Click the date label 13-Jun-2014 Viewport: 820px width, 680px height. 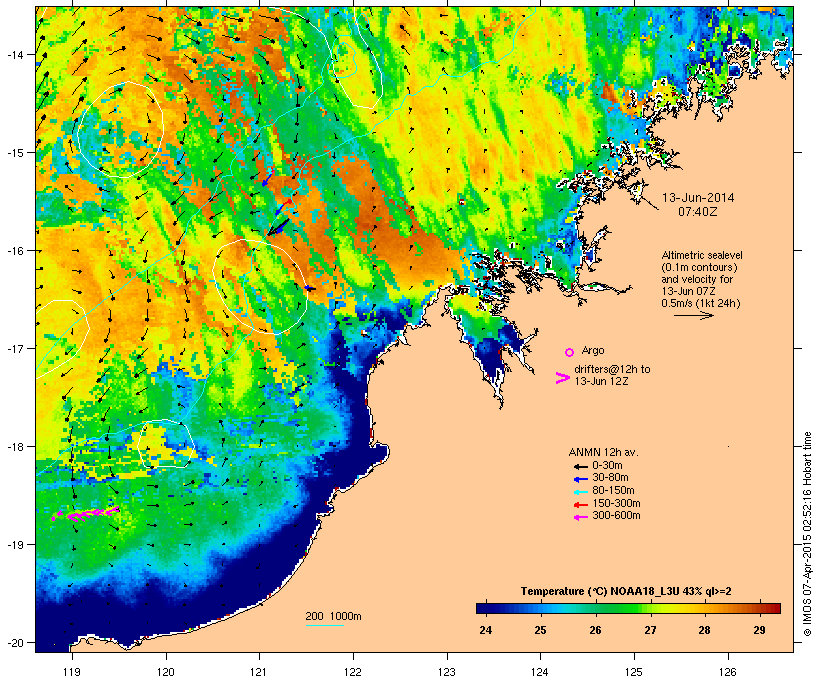coord(698,198)
